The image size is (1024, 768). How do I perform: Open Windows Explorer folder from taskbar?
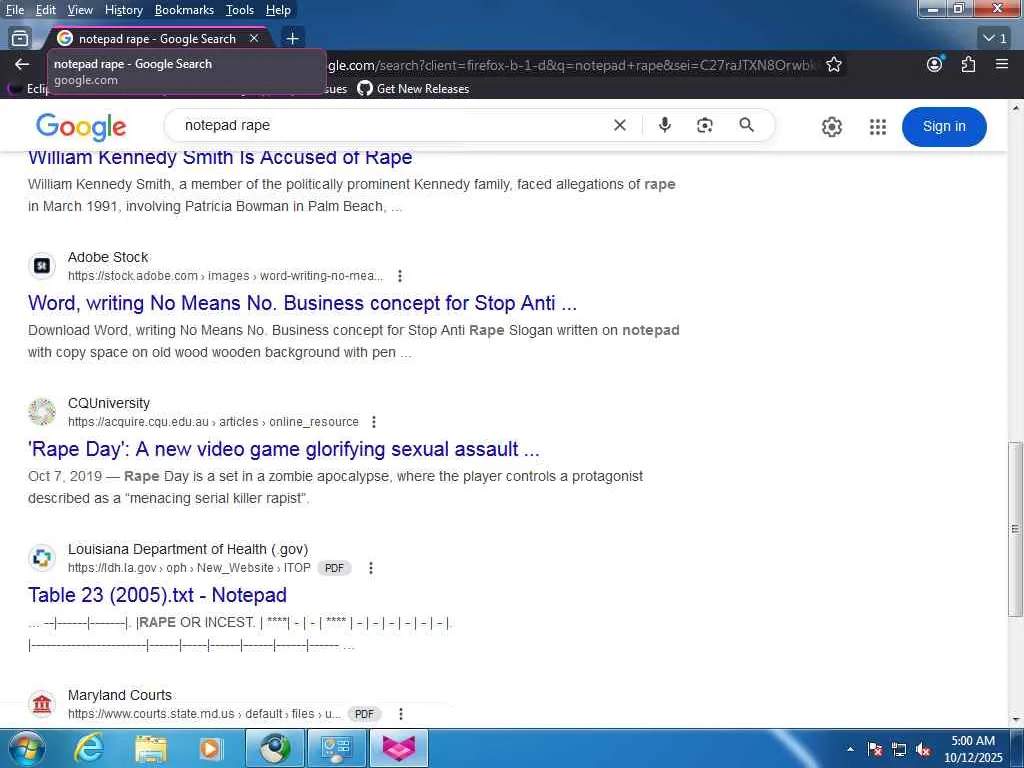tap(150, 748)
